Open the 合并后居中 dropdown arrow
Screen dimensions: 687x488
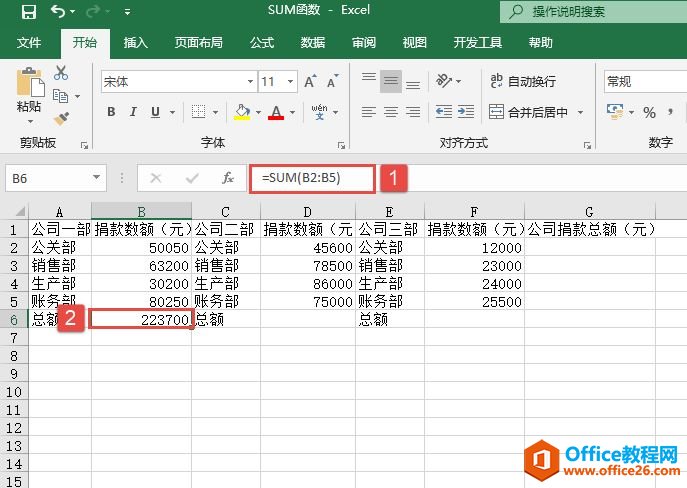click(x=580, y=113)
